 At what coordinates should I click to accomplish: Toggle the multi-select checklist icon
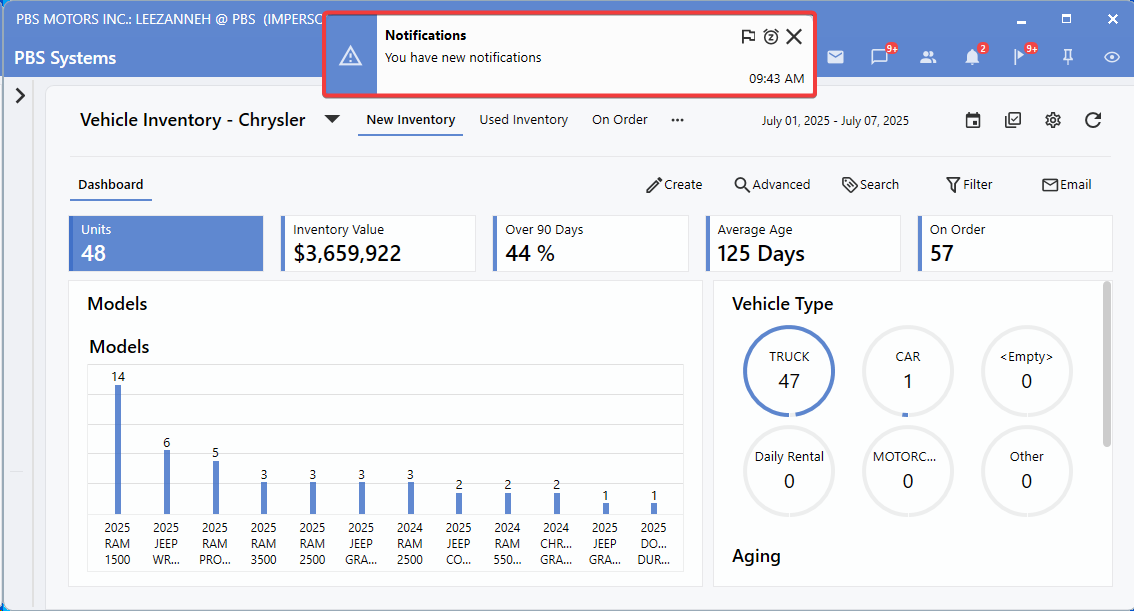1013,120
